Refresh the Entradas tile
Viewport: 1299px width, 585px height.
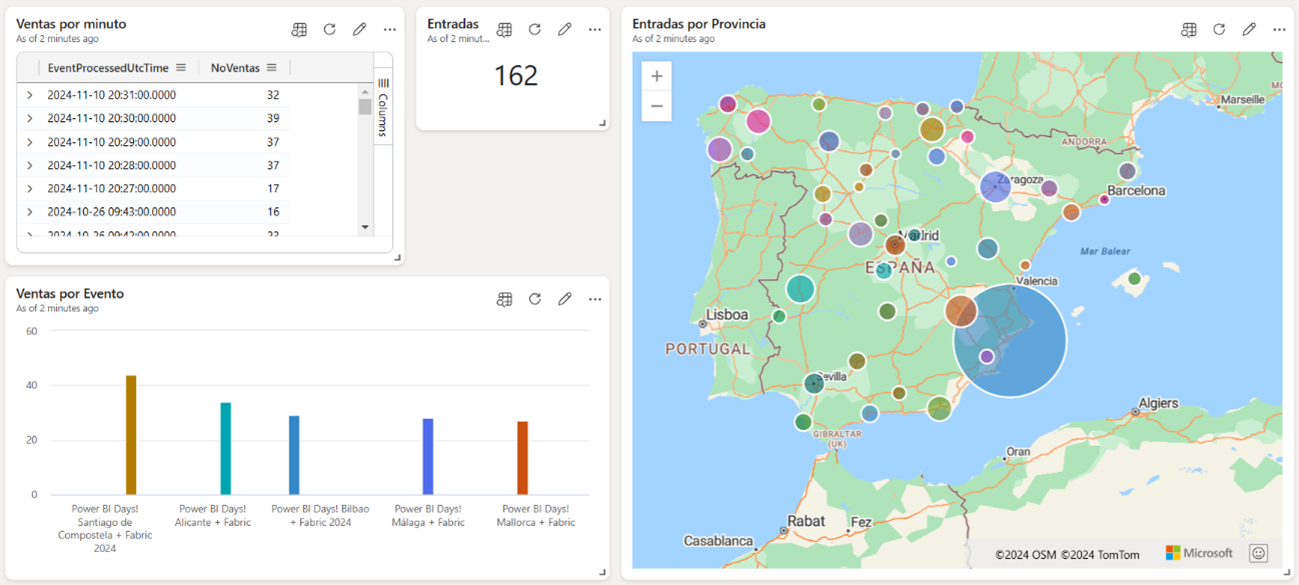point(535,30)
